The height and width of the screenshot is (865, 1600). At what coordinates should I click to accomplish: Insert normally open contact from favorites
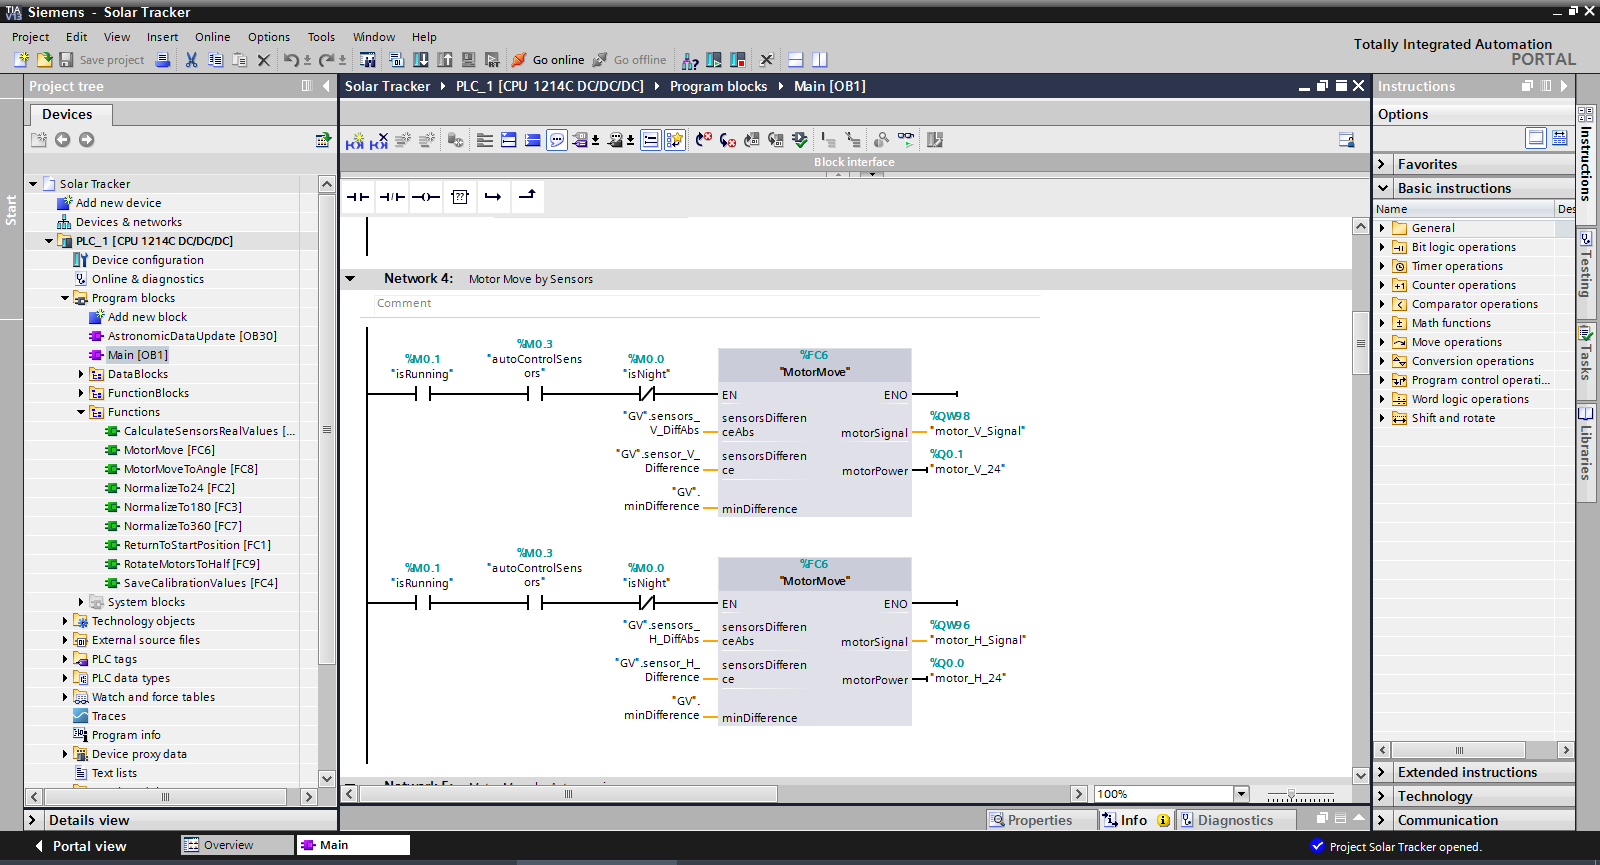(358, 197)
